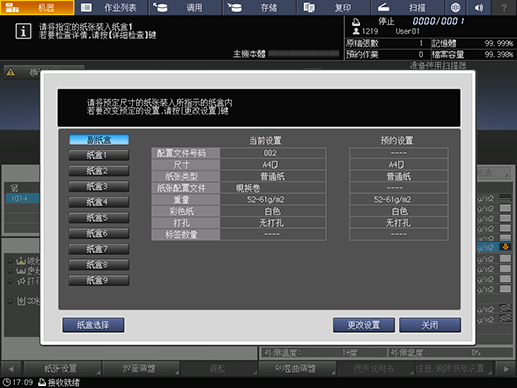Switch to the 扫描 scan tab

(x=408, y=7)
